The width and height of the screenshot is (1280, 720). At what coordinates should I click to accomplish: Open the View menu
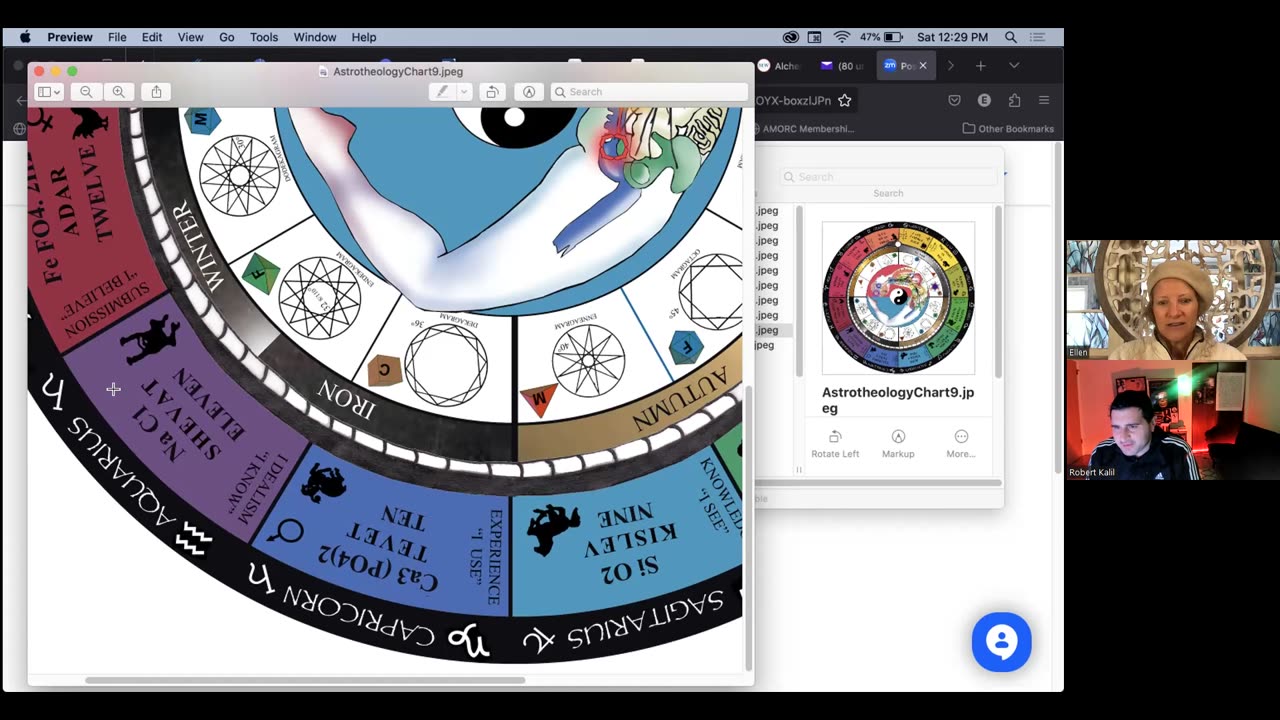click(x=190, y=37)
